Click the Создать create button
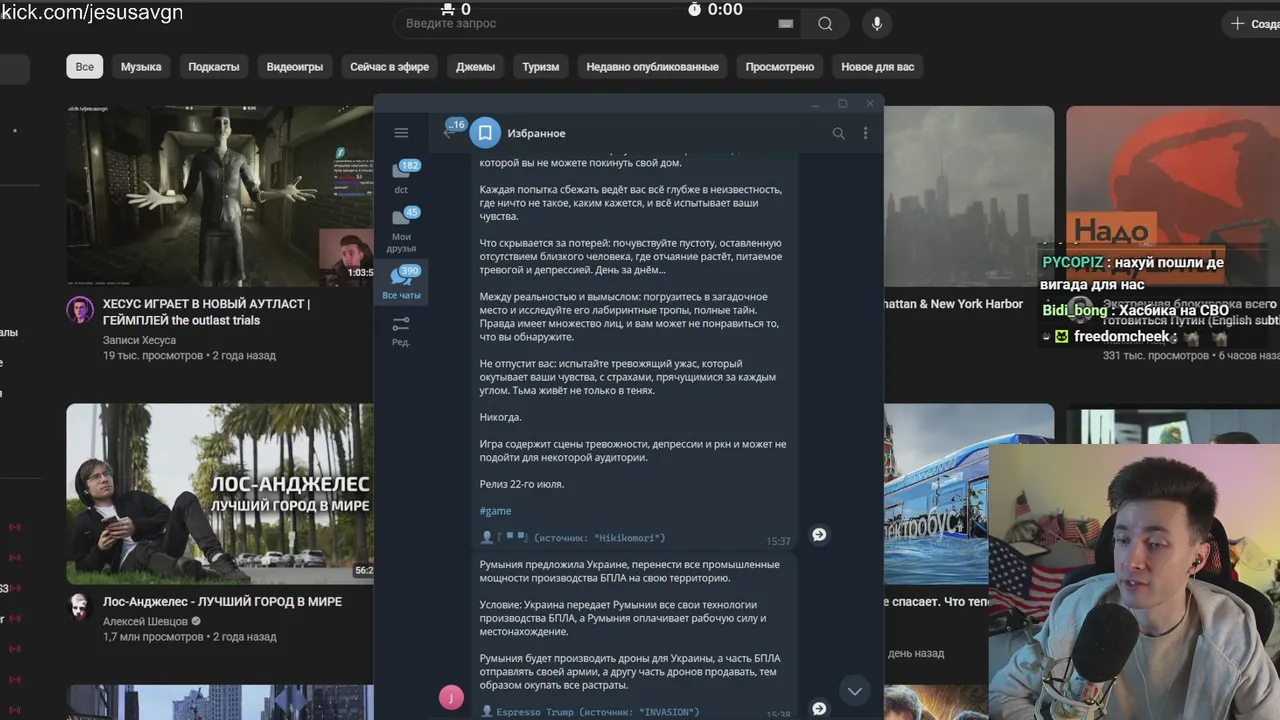The height and width of the screenshot is (720, 1280). (1253, 24)
